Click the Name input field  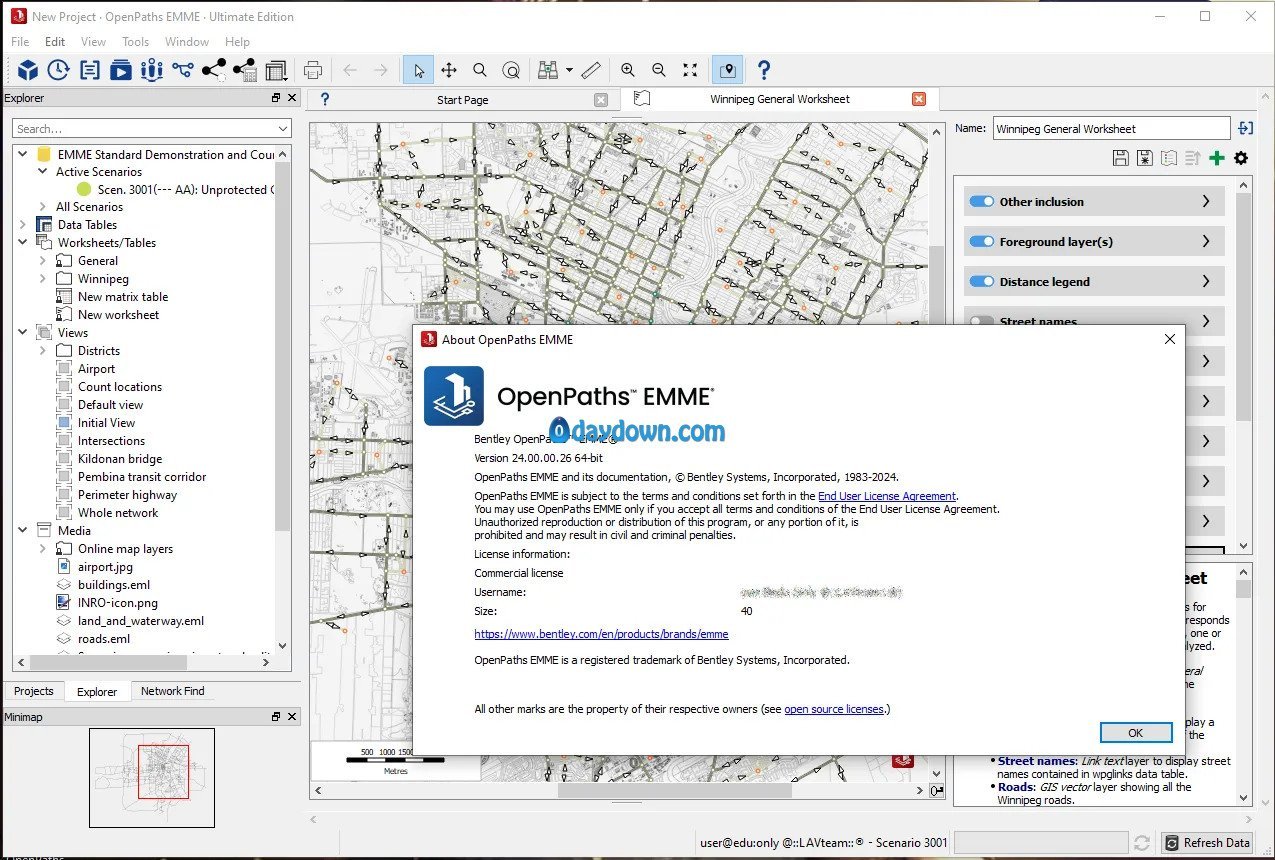[x=1110, y=128]
